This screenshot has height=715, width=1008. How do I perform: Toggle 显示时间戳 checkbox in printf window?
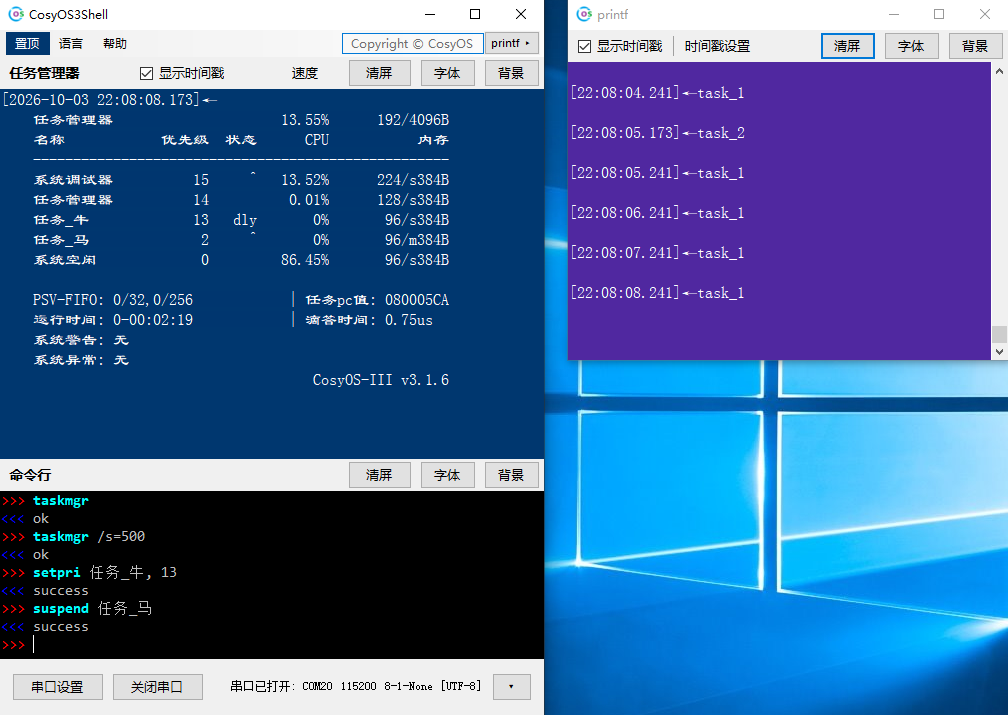tap(584, 46)
